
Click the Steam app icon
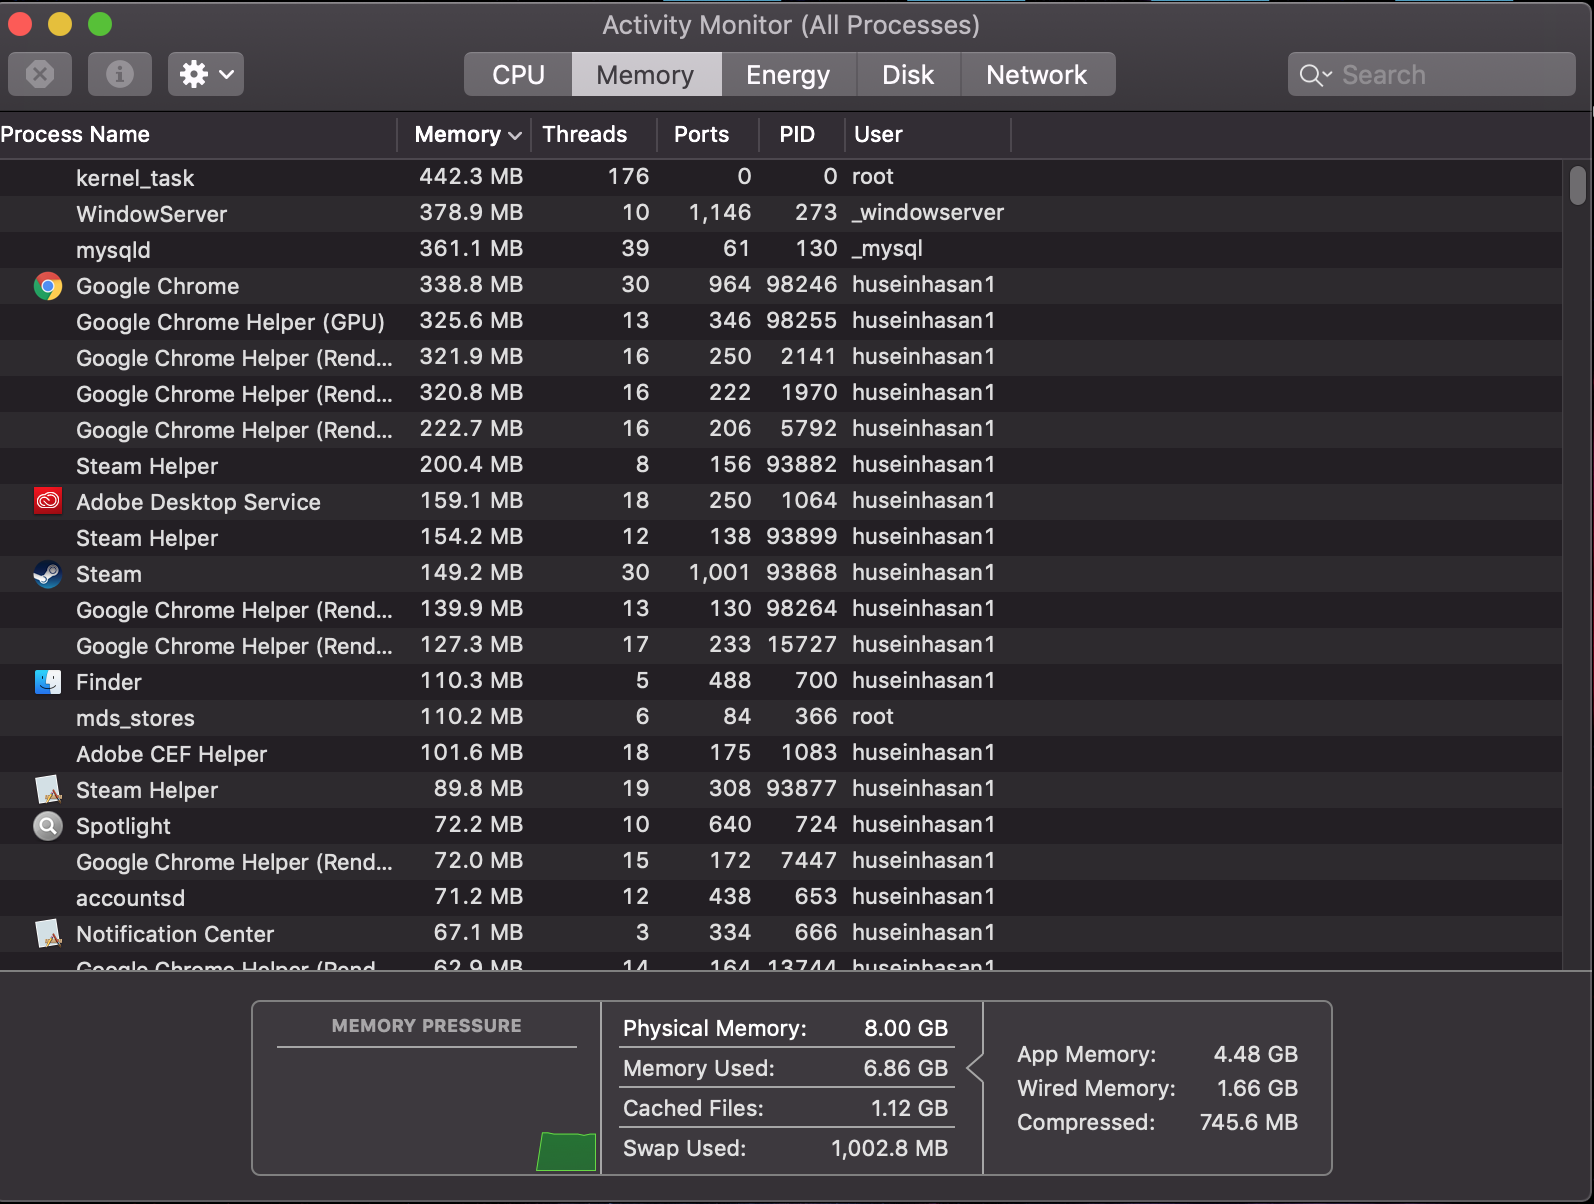48,574
